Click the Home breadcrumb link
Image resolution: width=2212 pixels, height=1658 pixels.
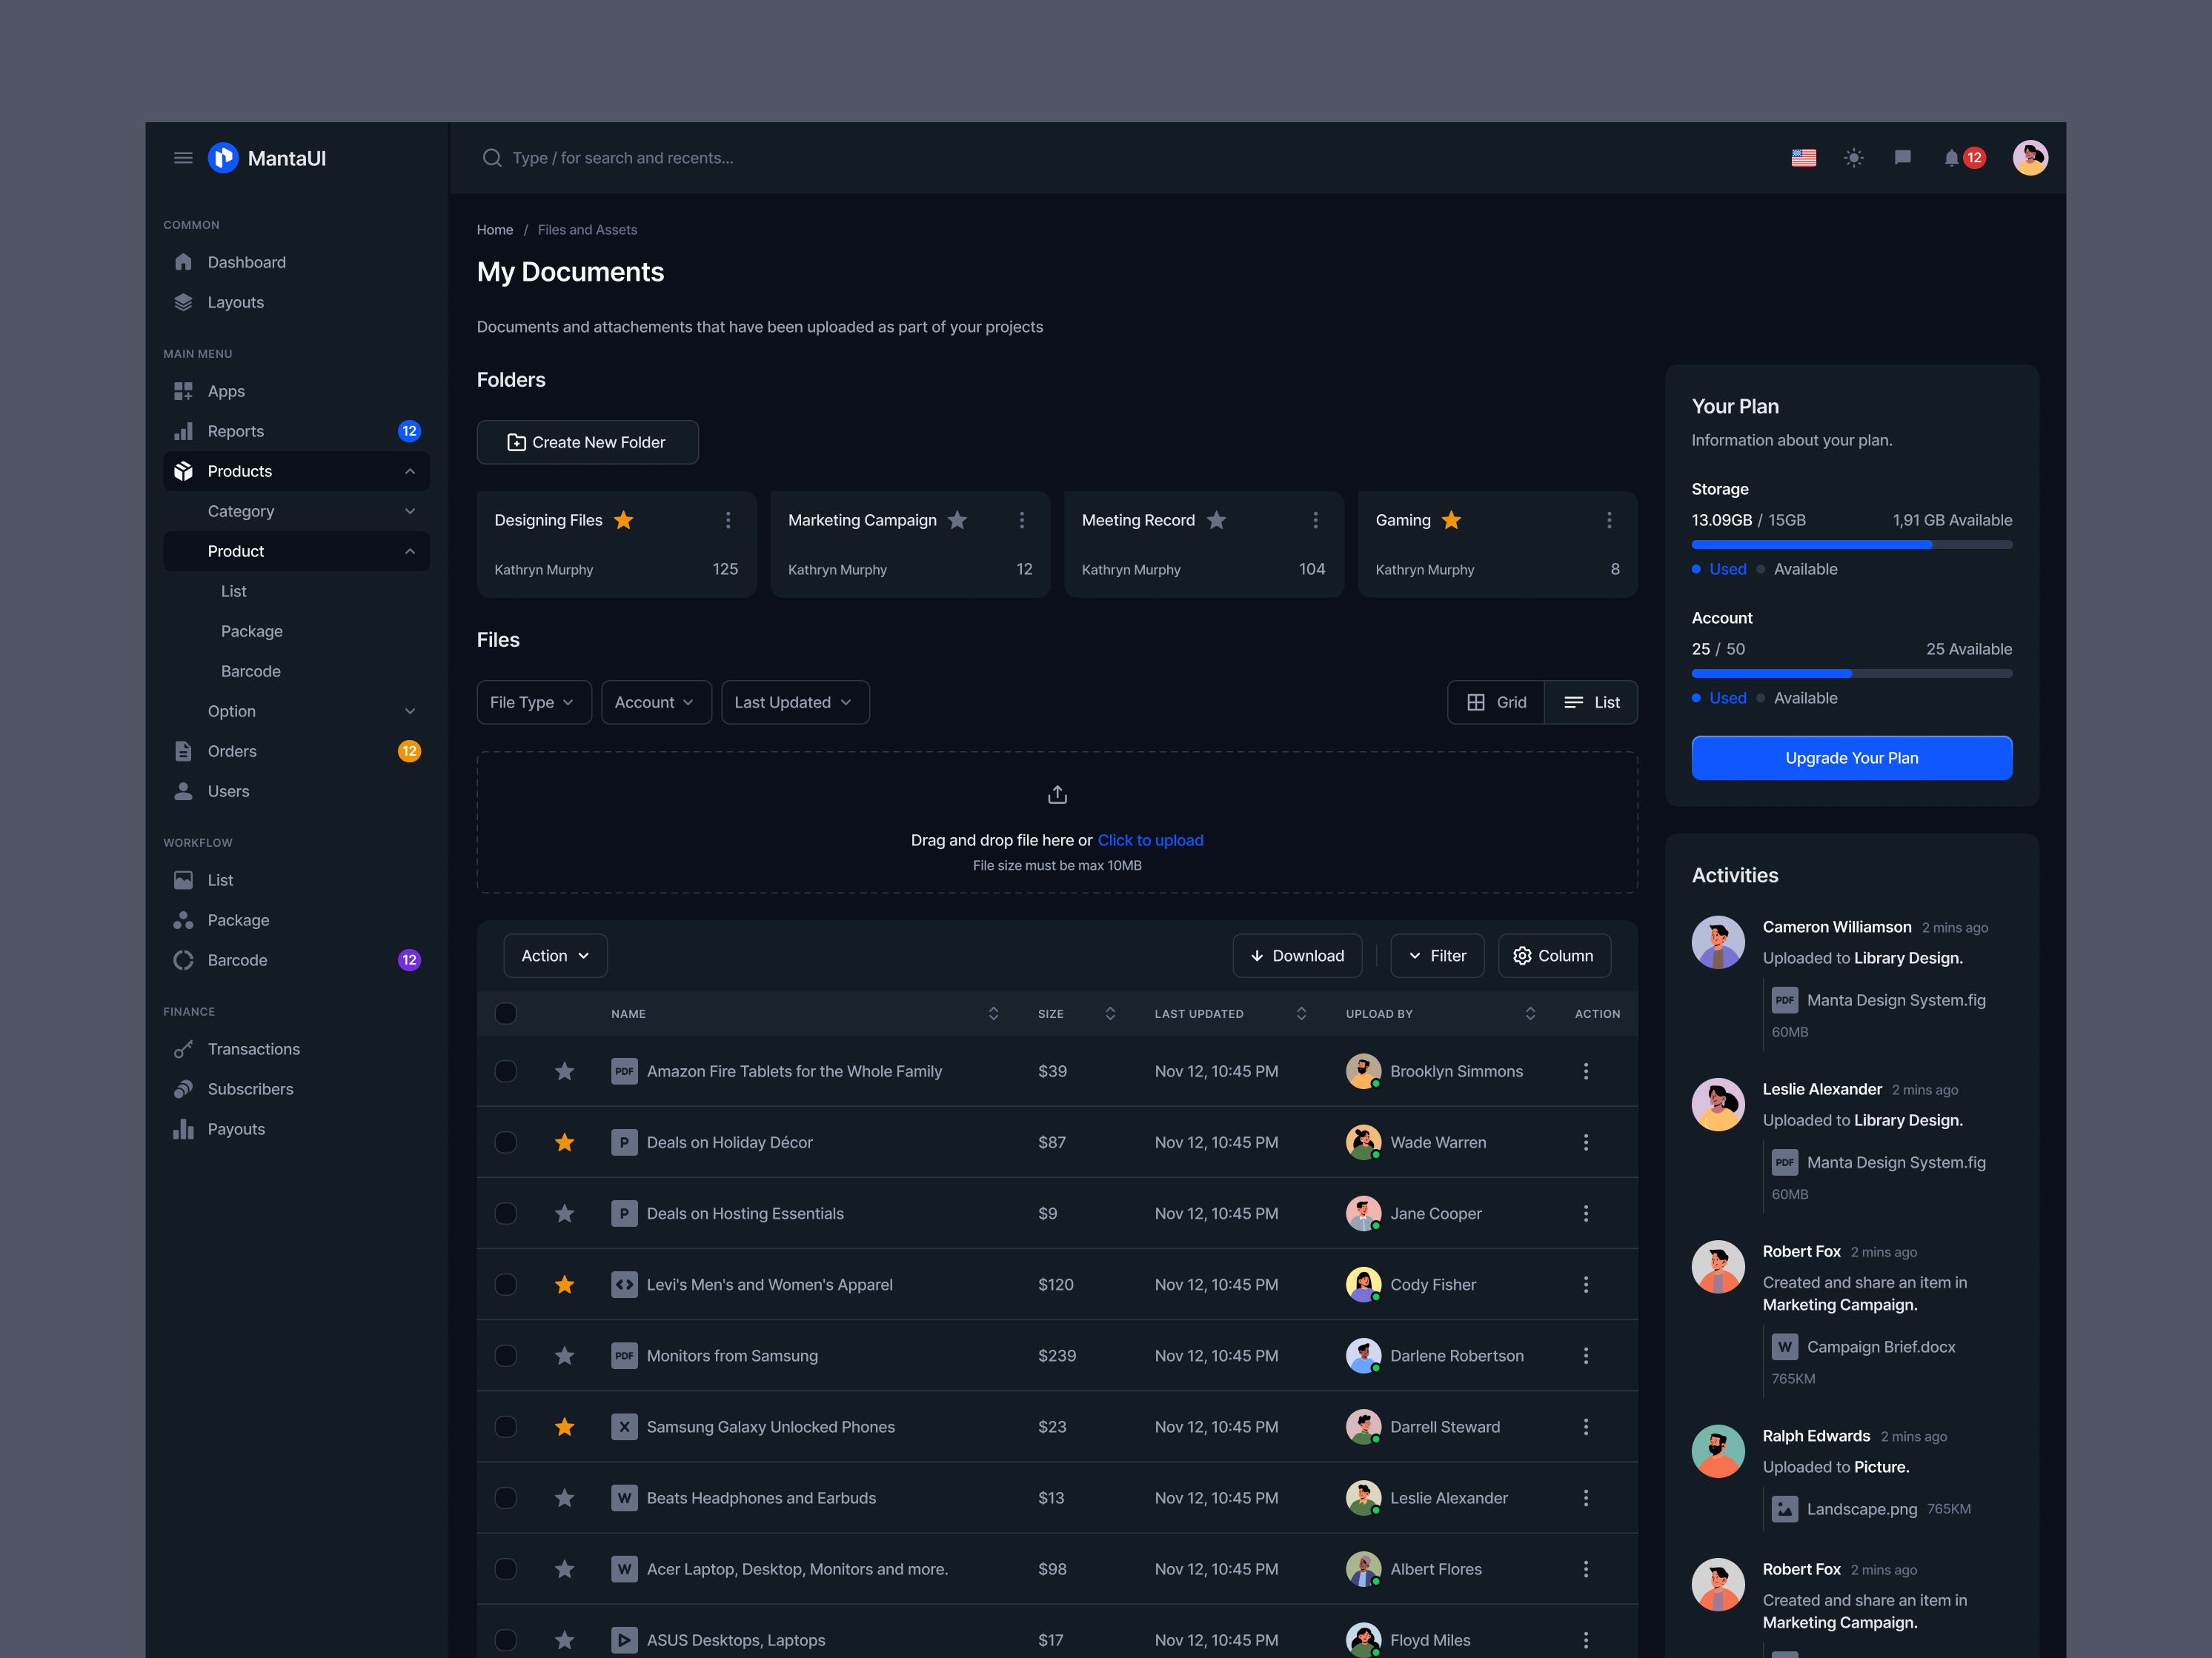pos(495,229)
